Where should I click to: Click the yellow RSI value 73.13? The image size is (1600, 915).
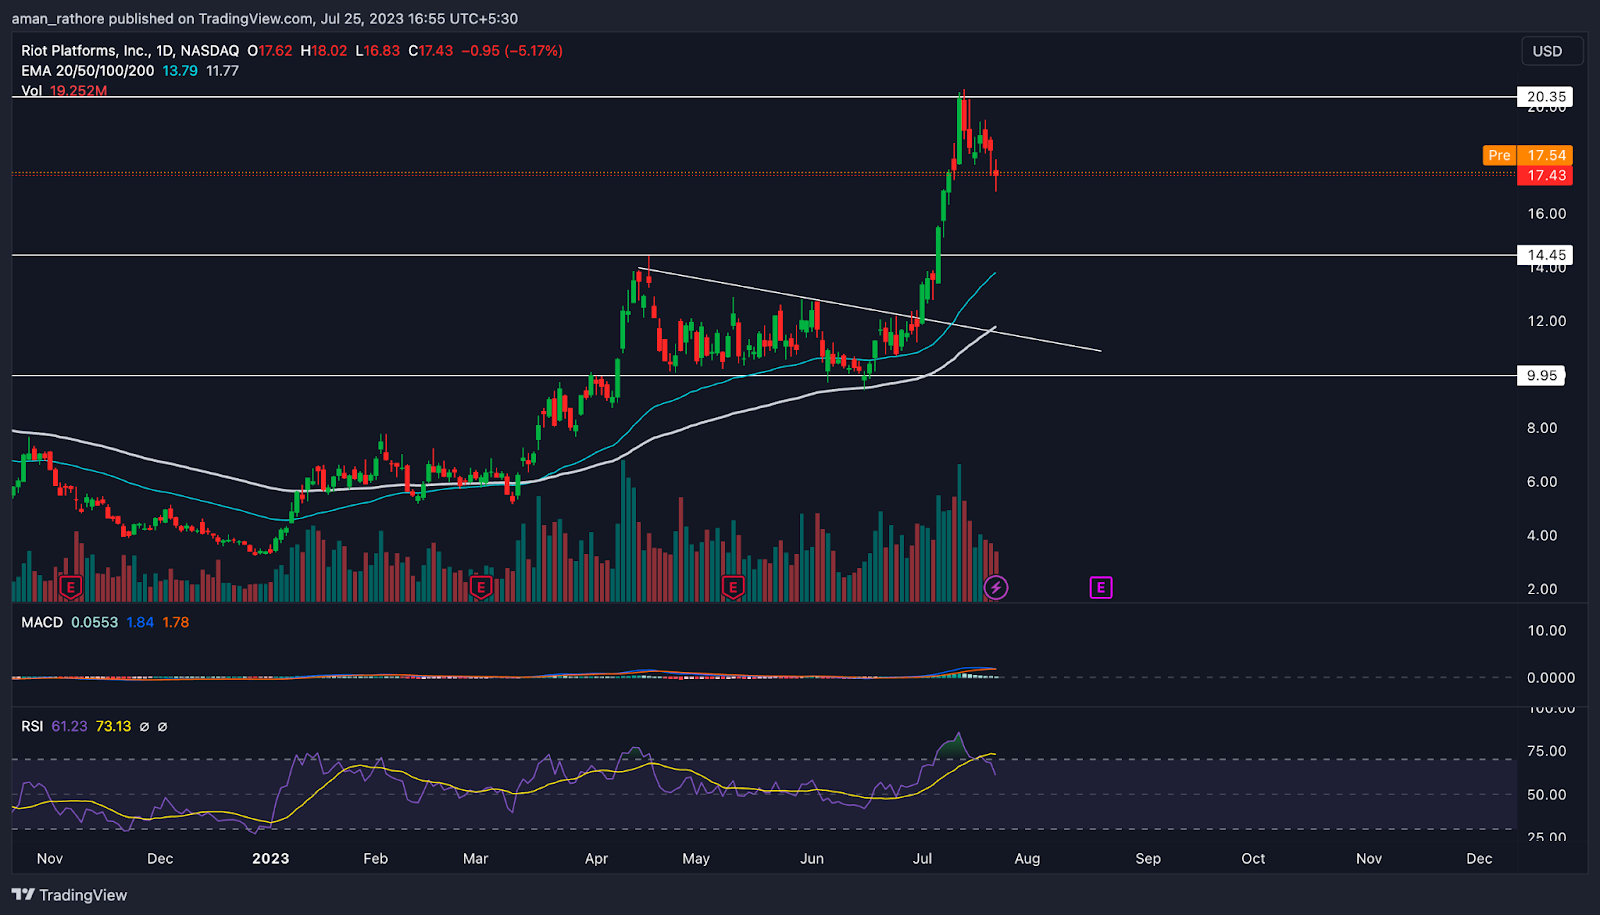coord(113,726)
